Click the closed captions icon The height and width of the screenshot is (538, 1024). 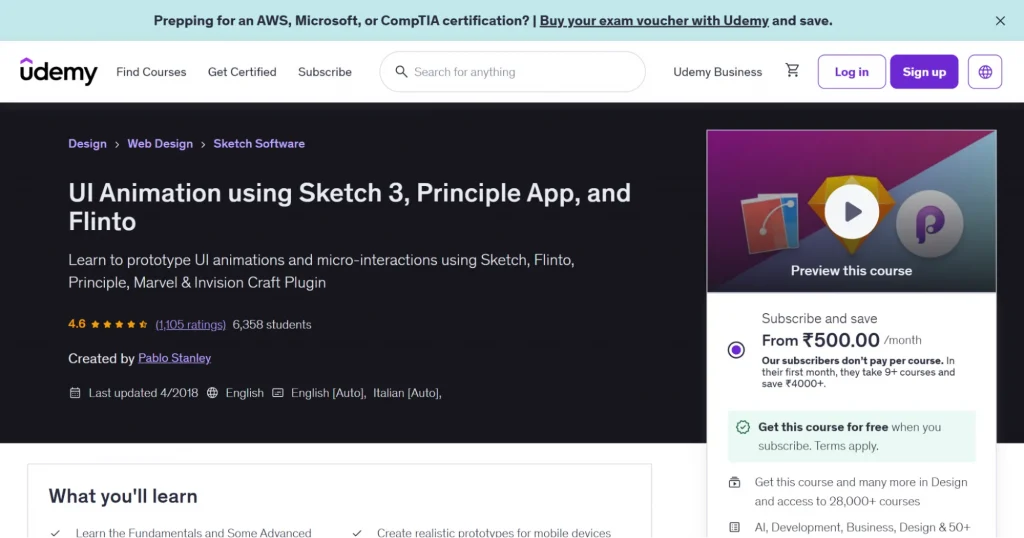click(x=278, y=393)
